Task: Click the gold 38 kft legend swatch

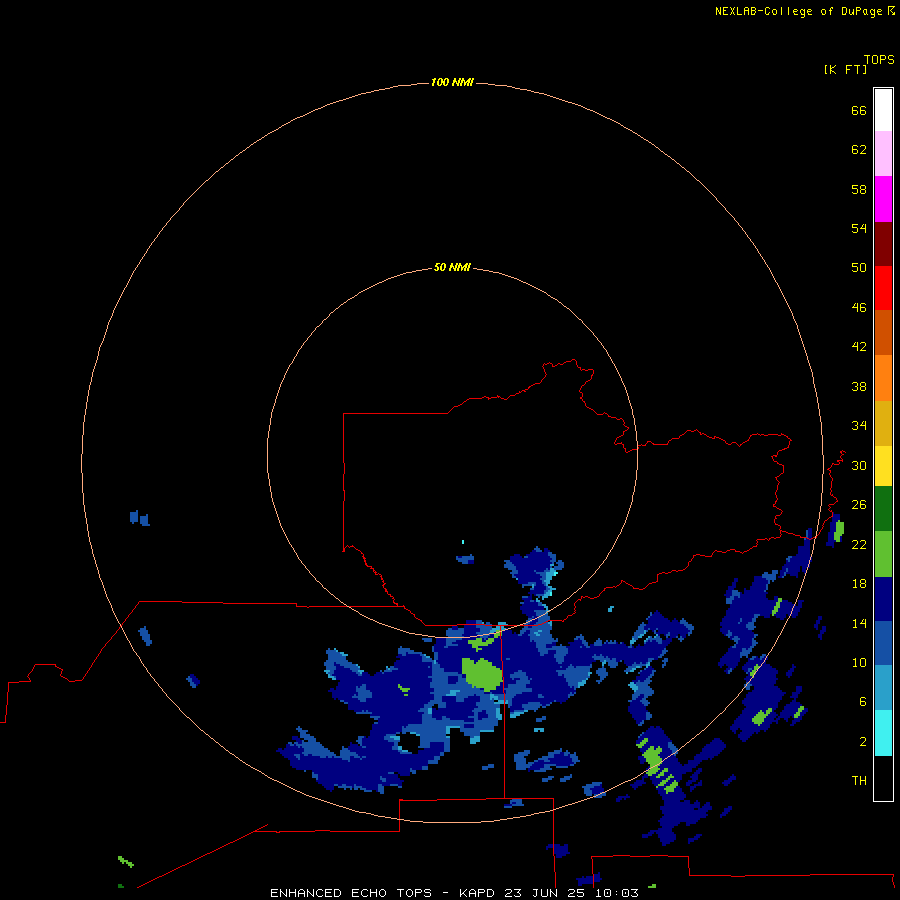Action: click(883, 423)
